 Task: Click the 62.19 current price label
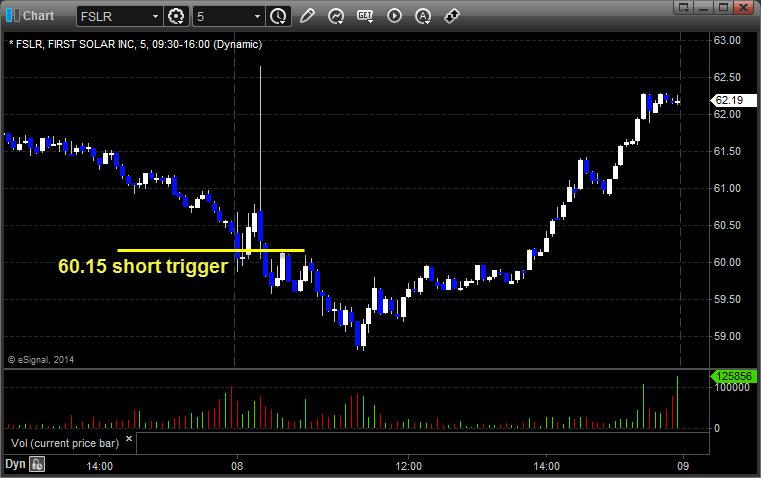coord(733,100)
